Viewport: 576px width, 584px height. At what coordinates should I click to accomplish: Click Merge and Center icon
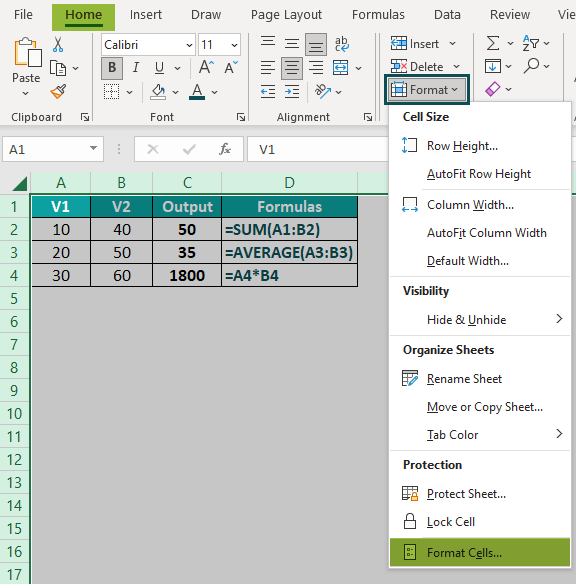pyautogui.click(x=341, y=68)
